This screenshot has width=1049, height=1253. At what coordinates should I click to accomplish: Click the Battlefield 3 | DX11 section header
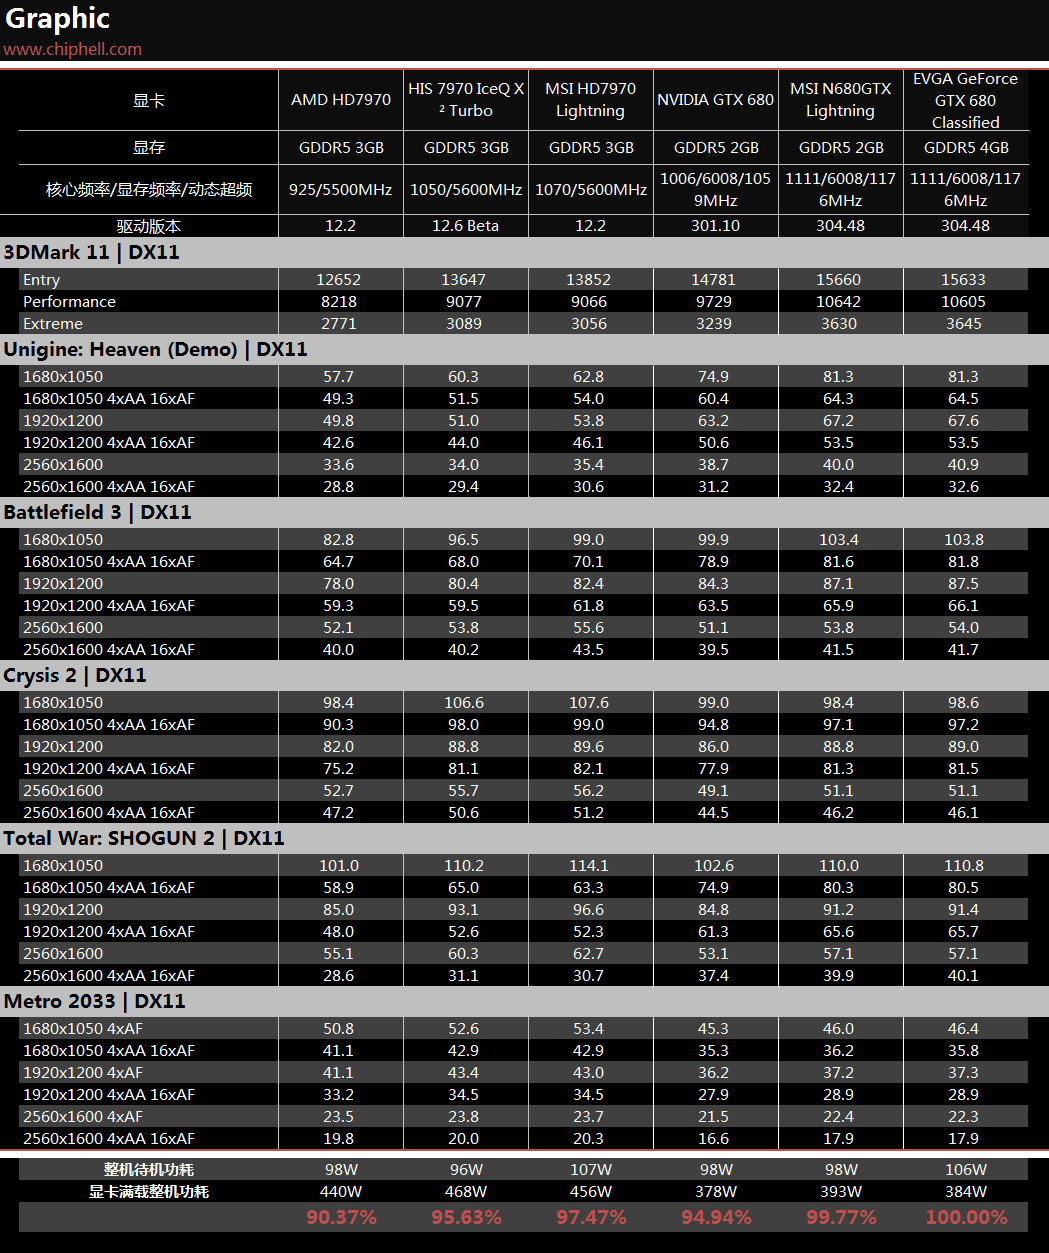[x=97, y=512]
